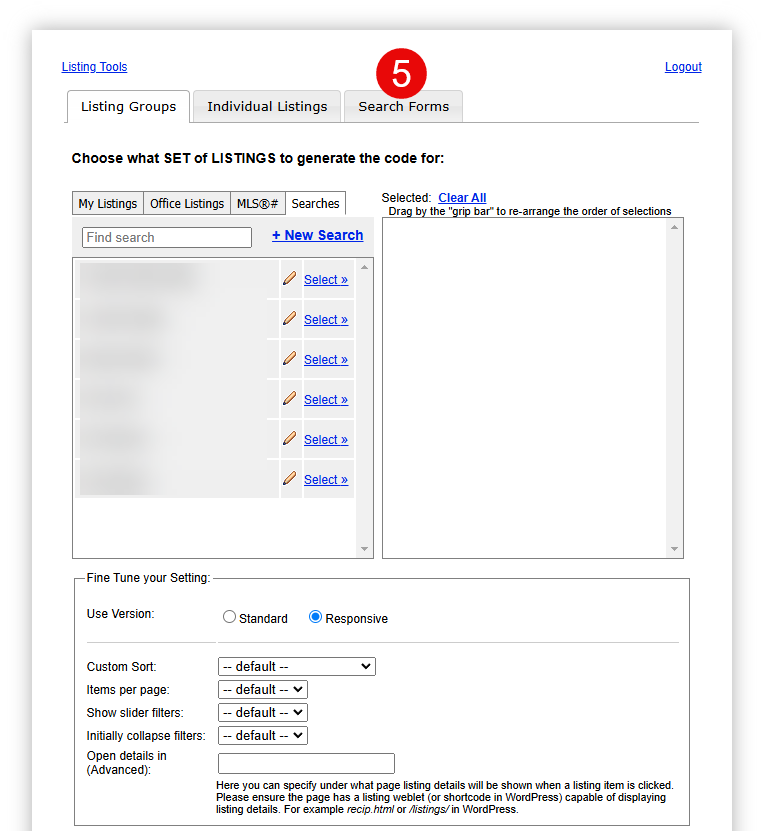Click the + New Search link
769x831 pixels.
pos(317,235)
